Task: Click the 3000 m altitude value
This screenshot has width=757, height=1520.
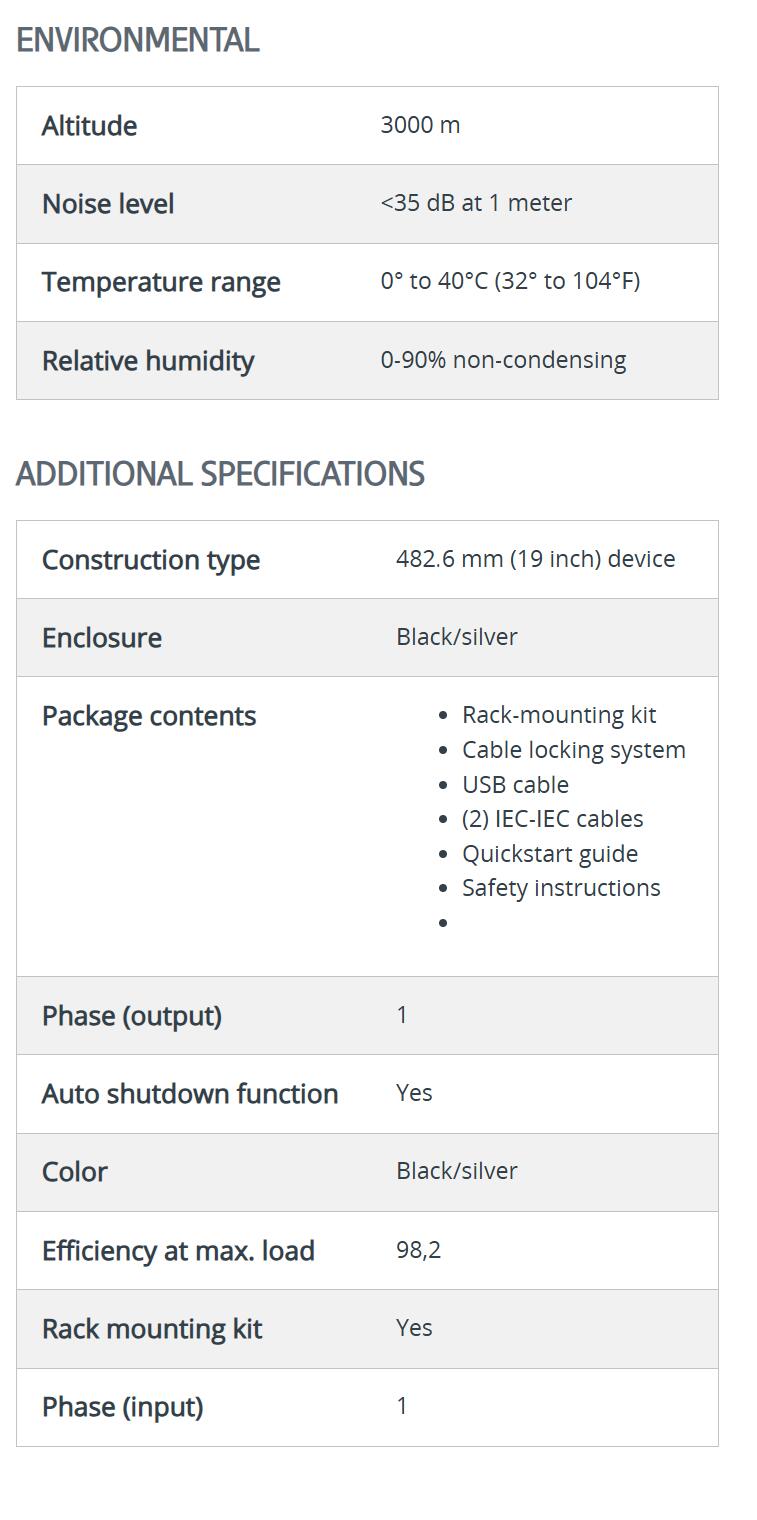Action: coord(420,125)
